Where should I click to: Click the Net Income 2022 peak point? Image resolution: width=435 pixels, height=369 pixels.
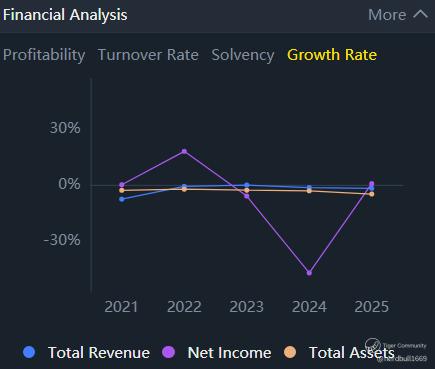[x=184, y=151]
